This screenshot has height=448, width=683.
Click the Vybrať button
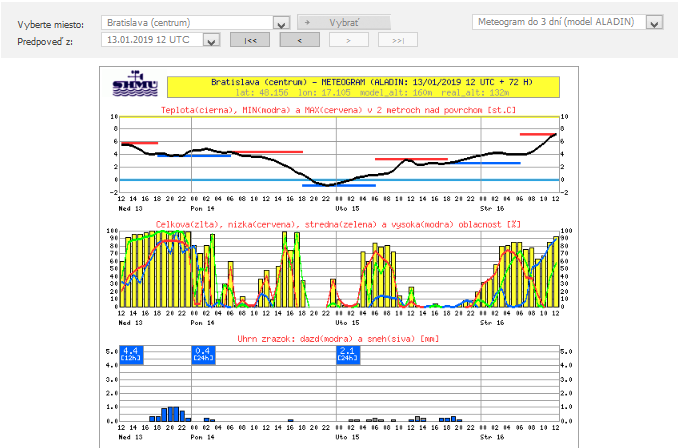[x=344, y=22]
